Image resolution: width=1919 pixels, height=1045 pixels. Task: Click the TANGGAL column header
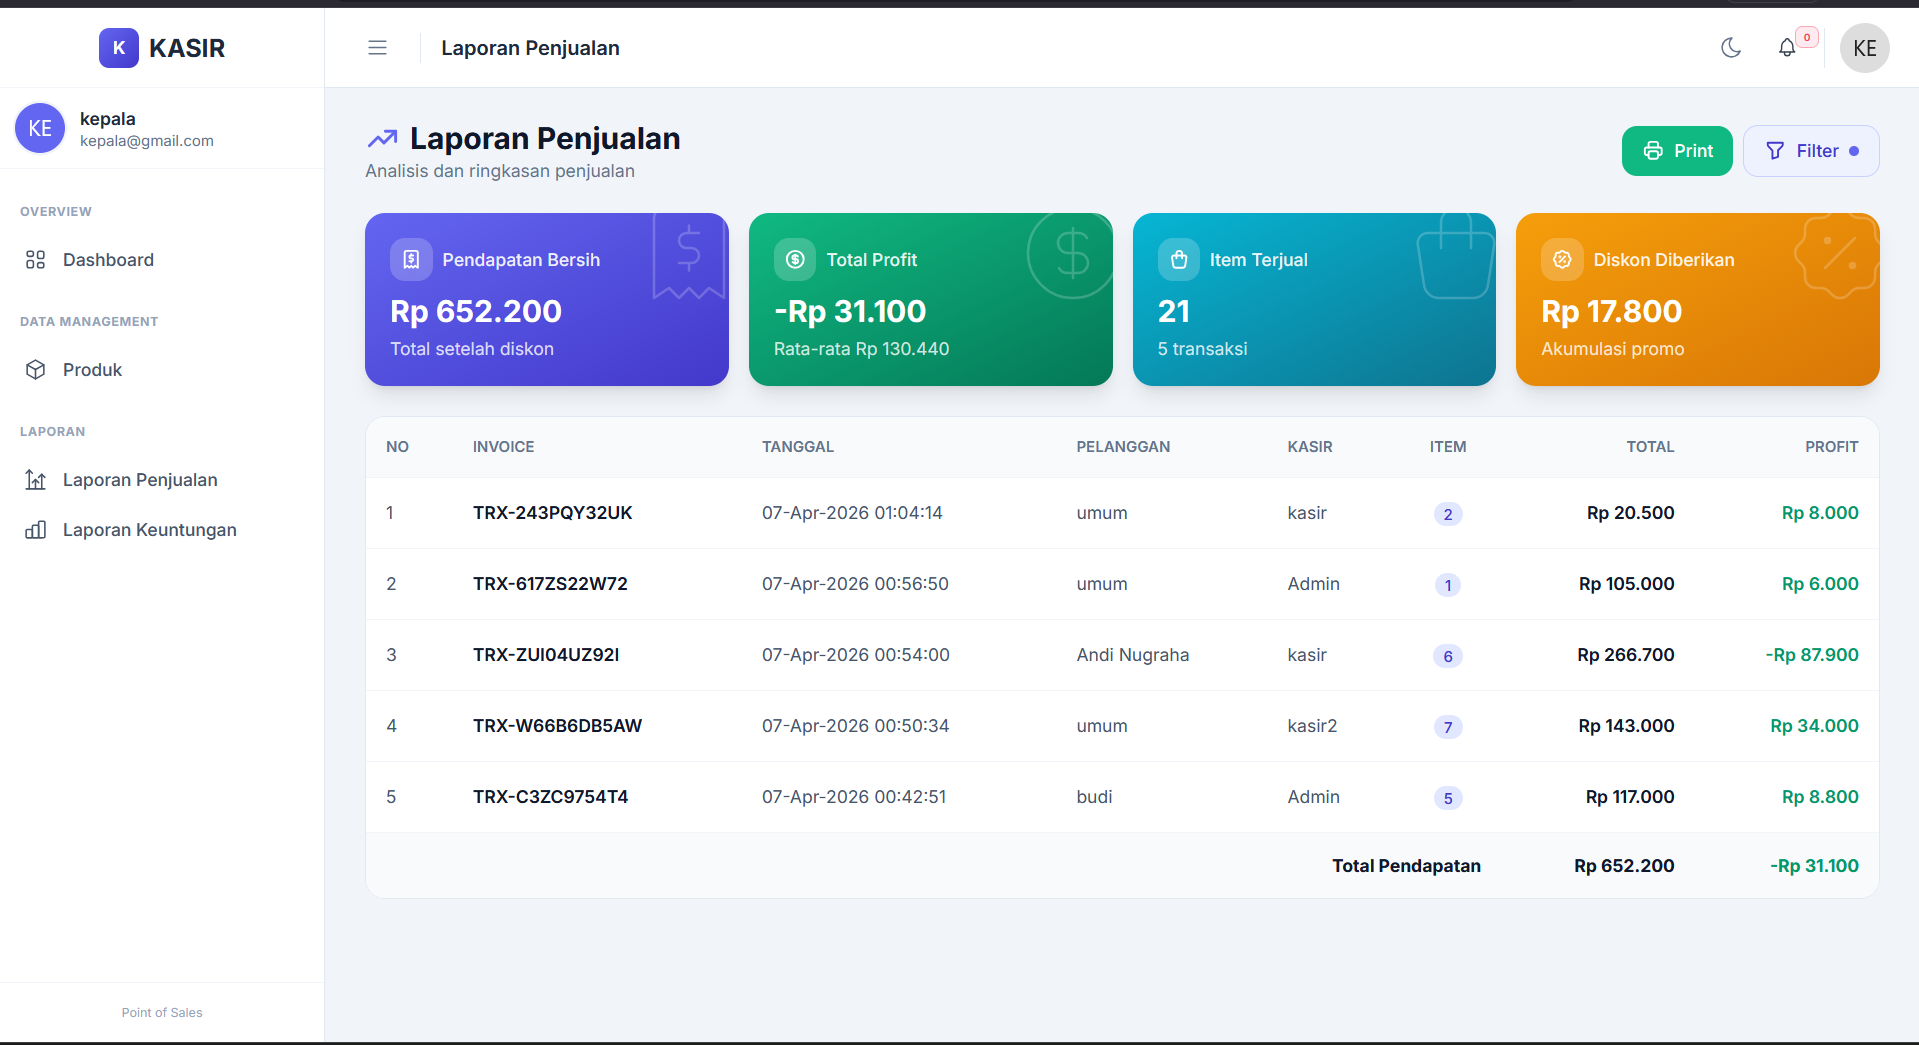(x=798, y=447)
